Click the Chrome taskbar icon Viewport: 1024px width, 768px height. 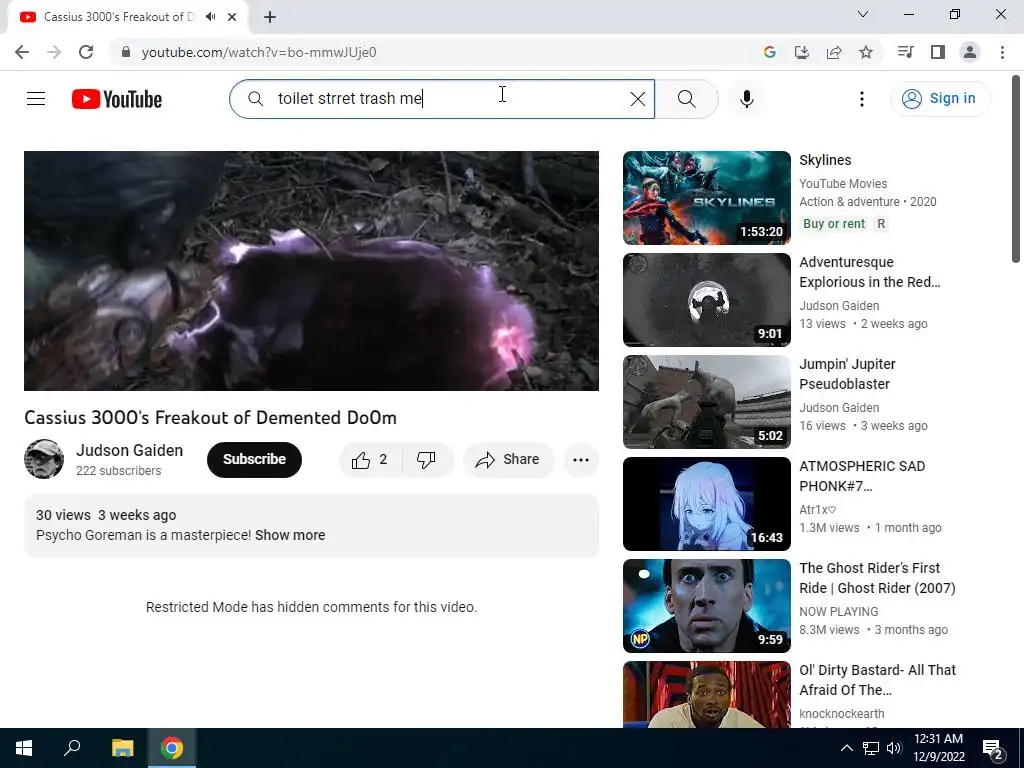pos(172,748)
